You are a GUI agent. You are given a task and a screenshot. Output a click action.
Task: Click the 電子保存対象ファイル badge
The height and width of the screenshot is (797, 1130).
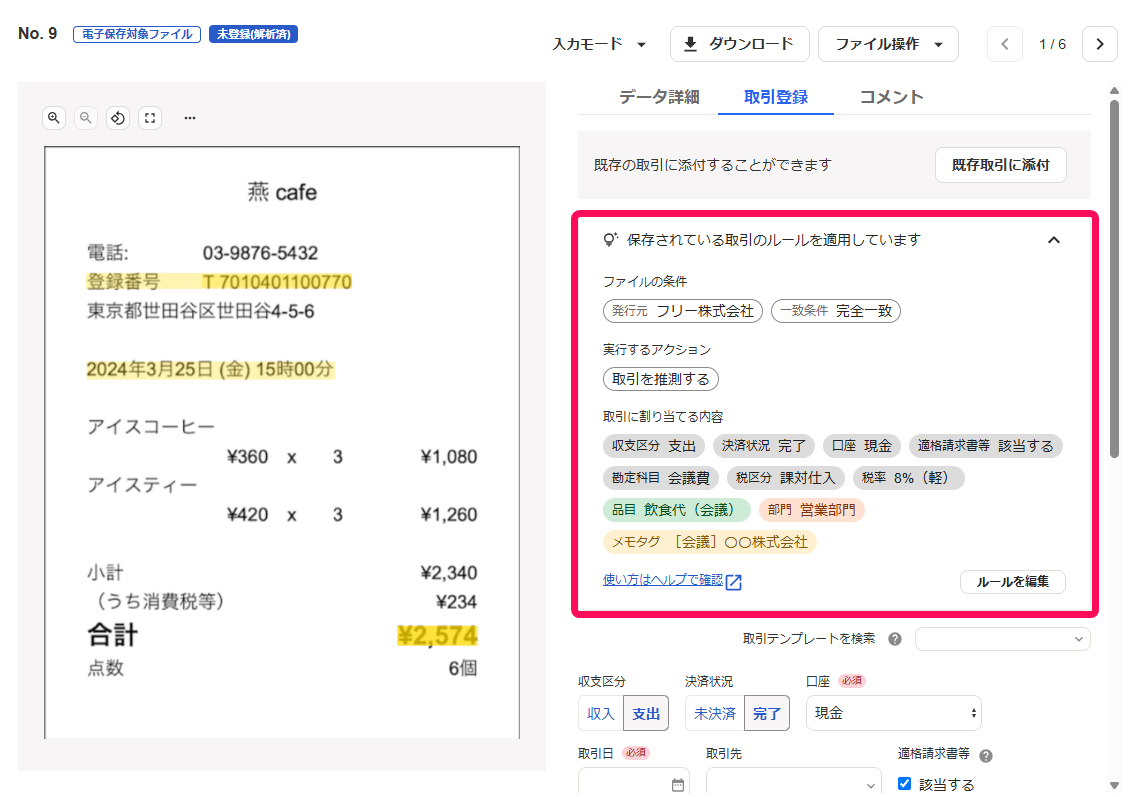[137, 34]
